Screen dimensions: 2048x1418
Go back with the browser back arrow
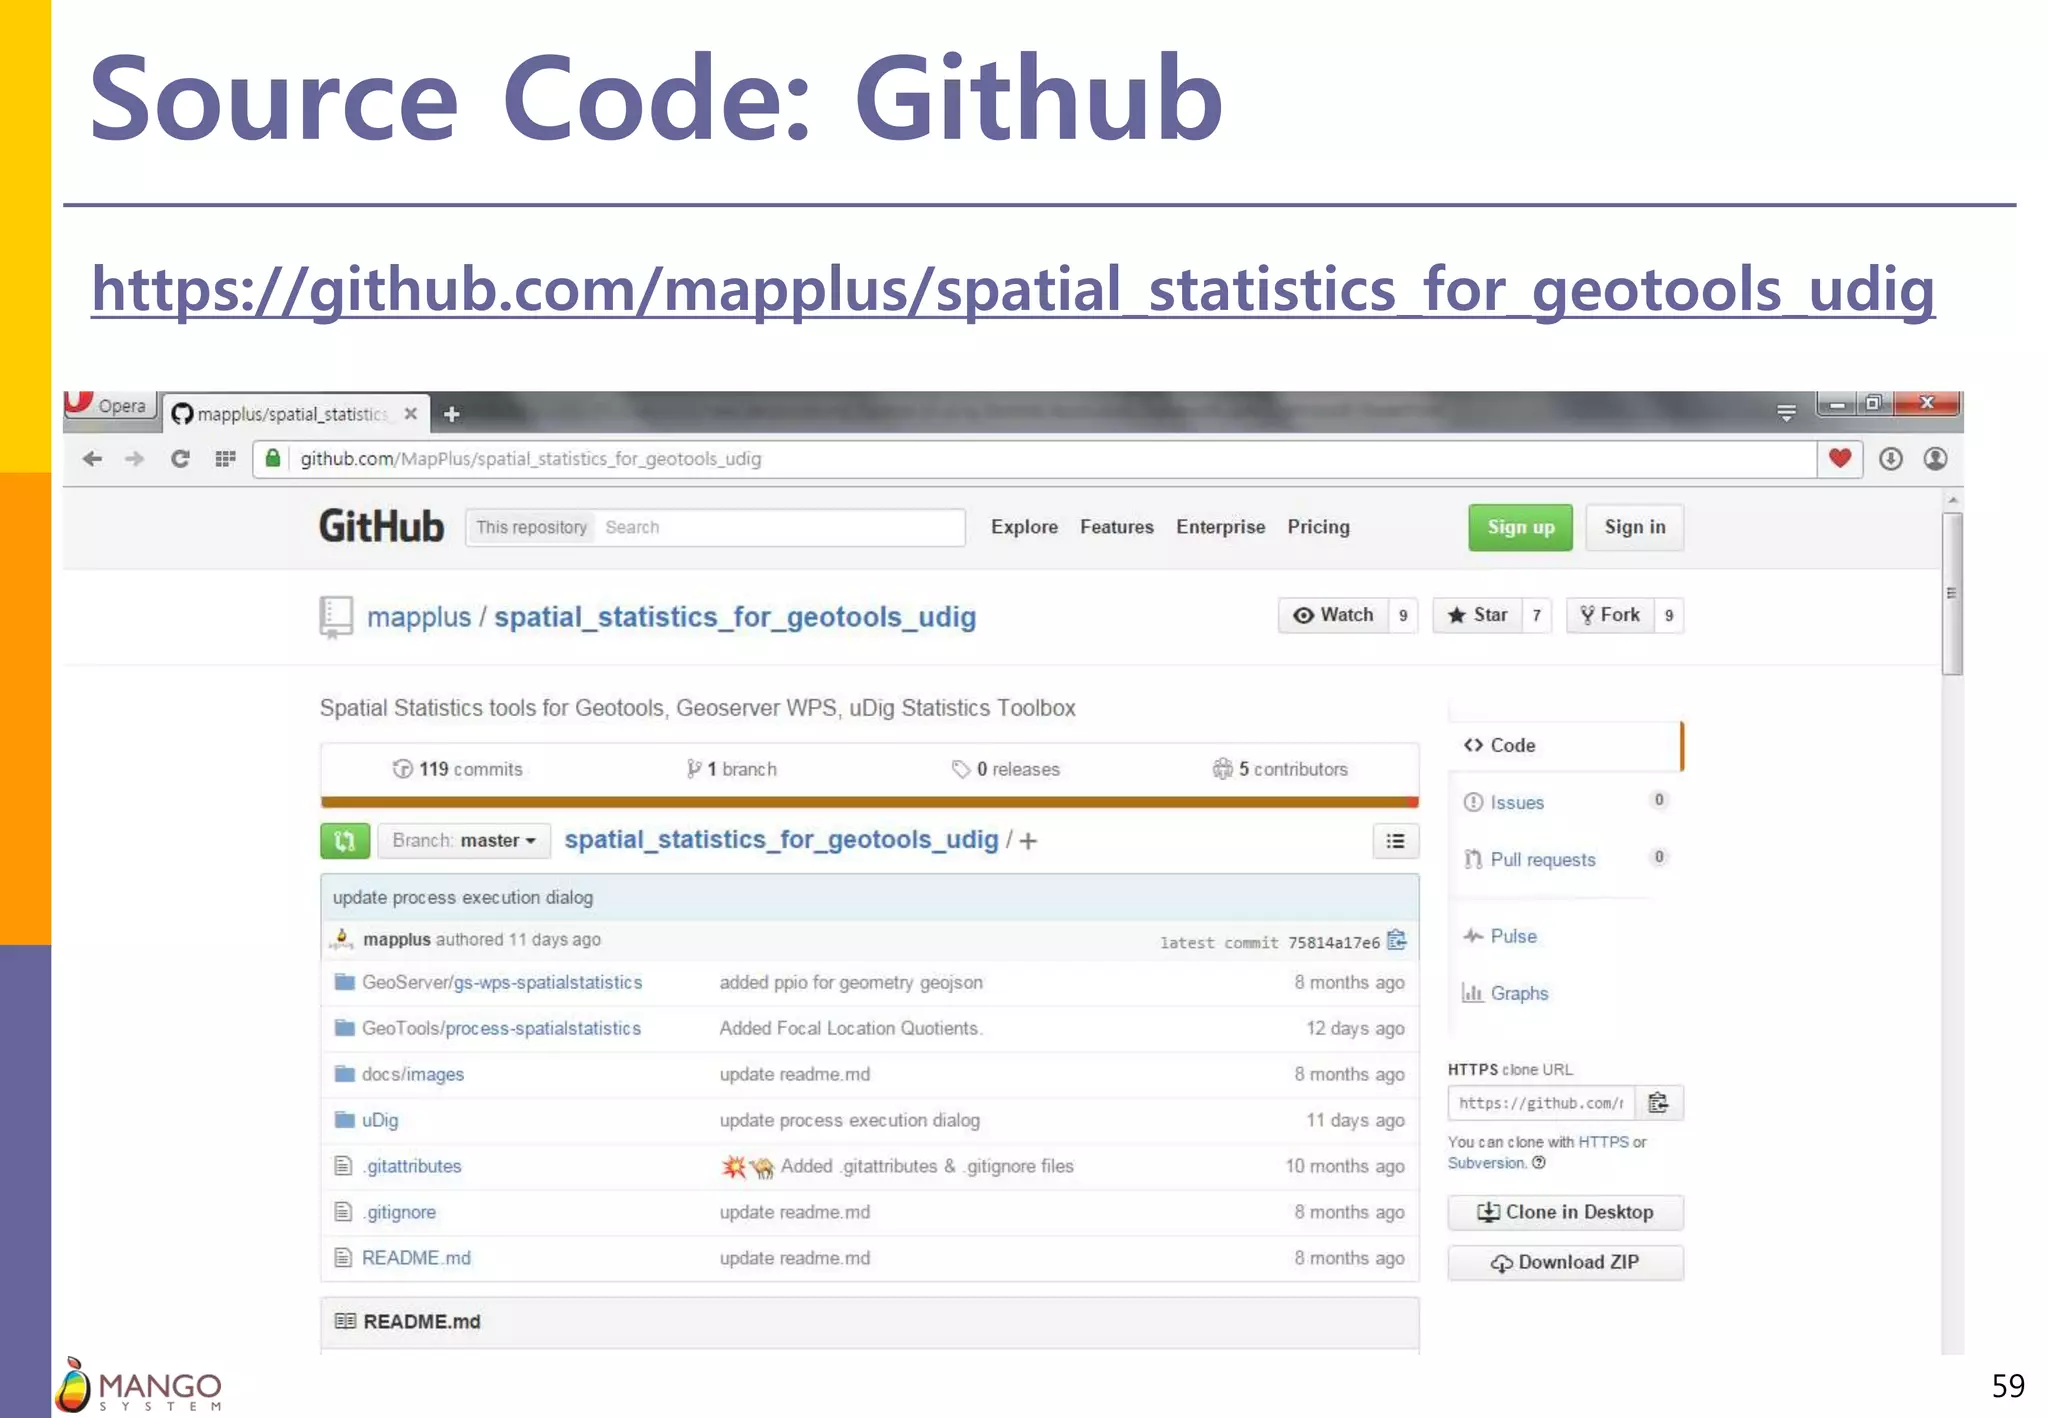point(92,459)
